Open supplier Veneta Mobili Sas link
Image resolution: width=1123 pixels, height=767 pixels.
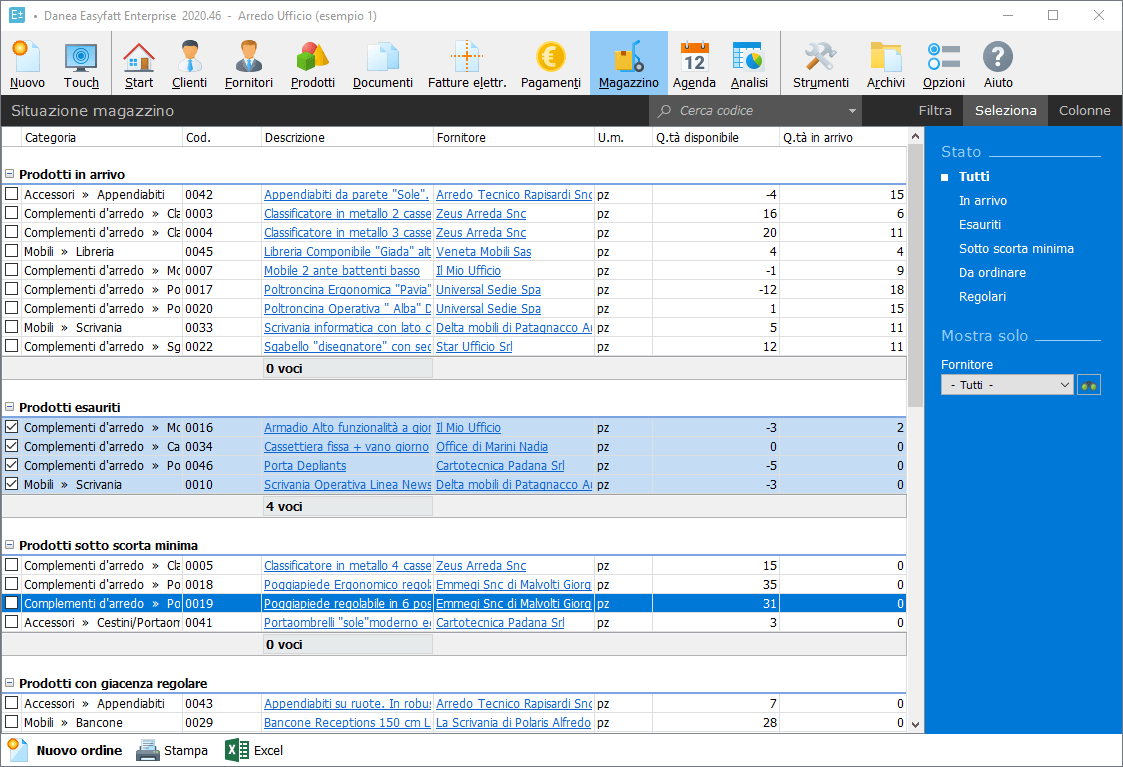483,251
